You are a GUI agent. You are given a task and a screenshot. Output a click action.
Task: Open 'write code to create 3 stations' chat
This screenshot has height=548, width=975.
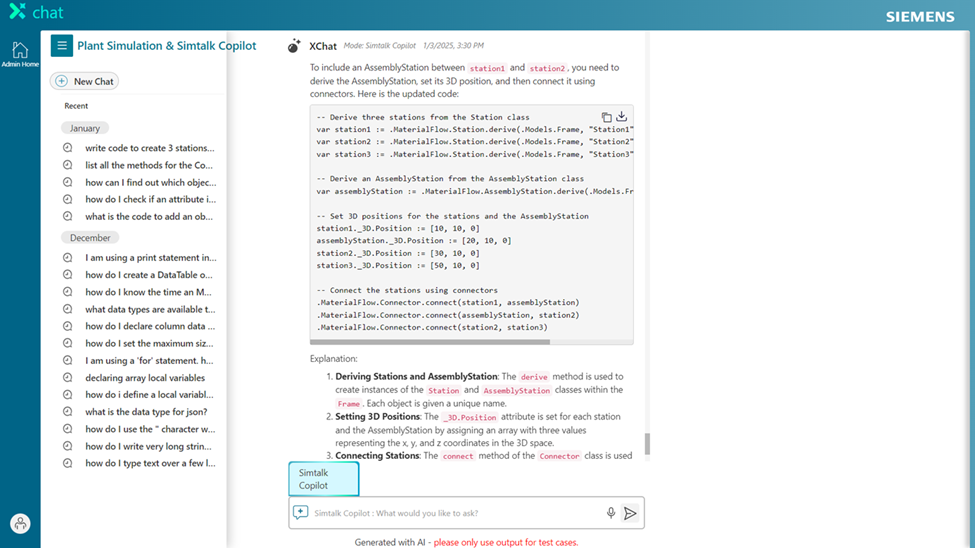point(149,148)
